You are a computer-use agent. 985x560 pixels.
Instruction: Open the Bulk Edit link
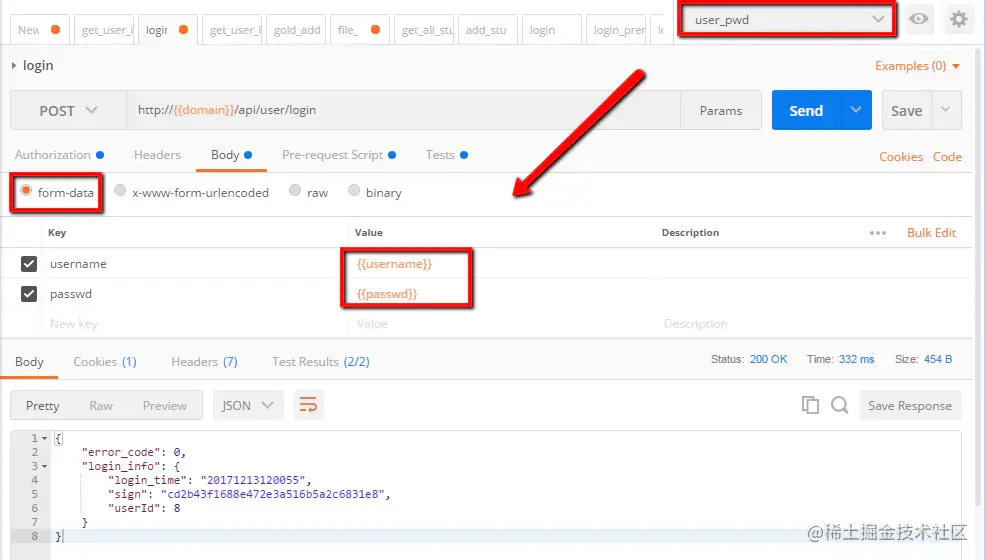coord(931,233)
